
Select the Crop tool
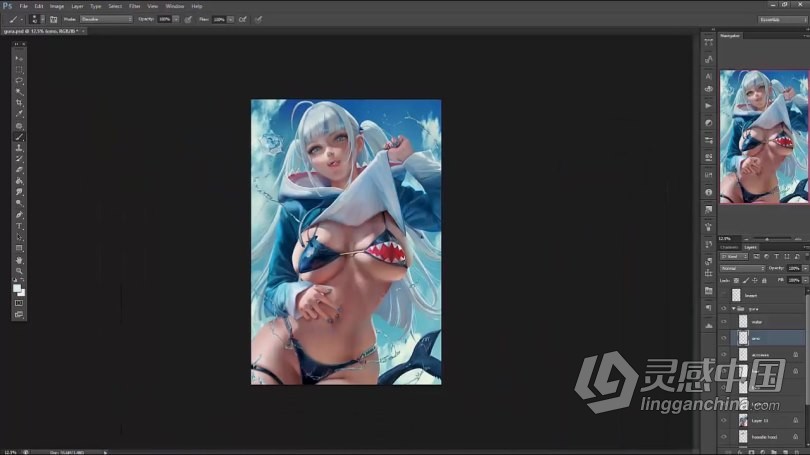(x=19, y=103)
